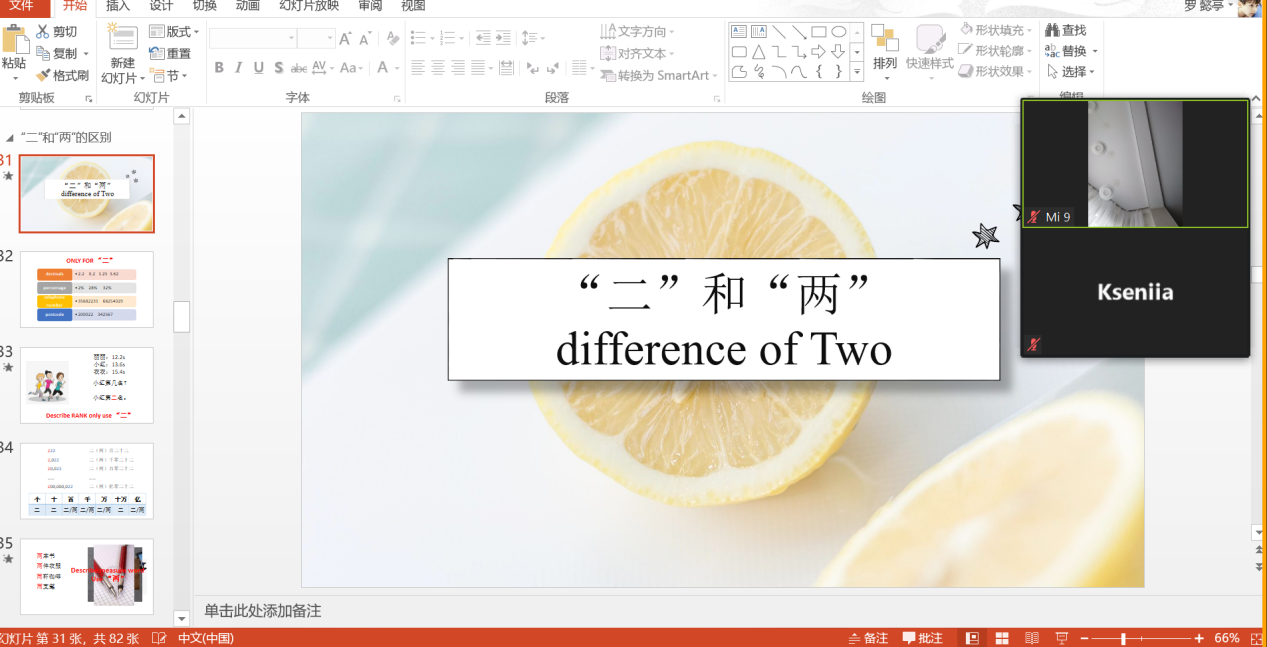Open the Find (查找) binoculars tool
Screen dimensions: 1267x647
pos(1066,30)
